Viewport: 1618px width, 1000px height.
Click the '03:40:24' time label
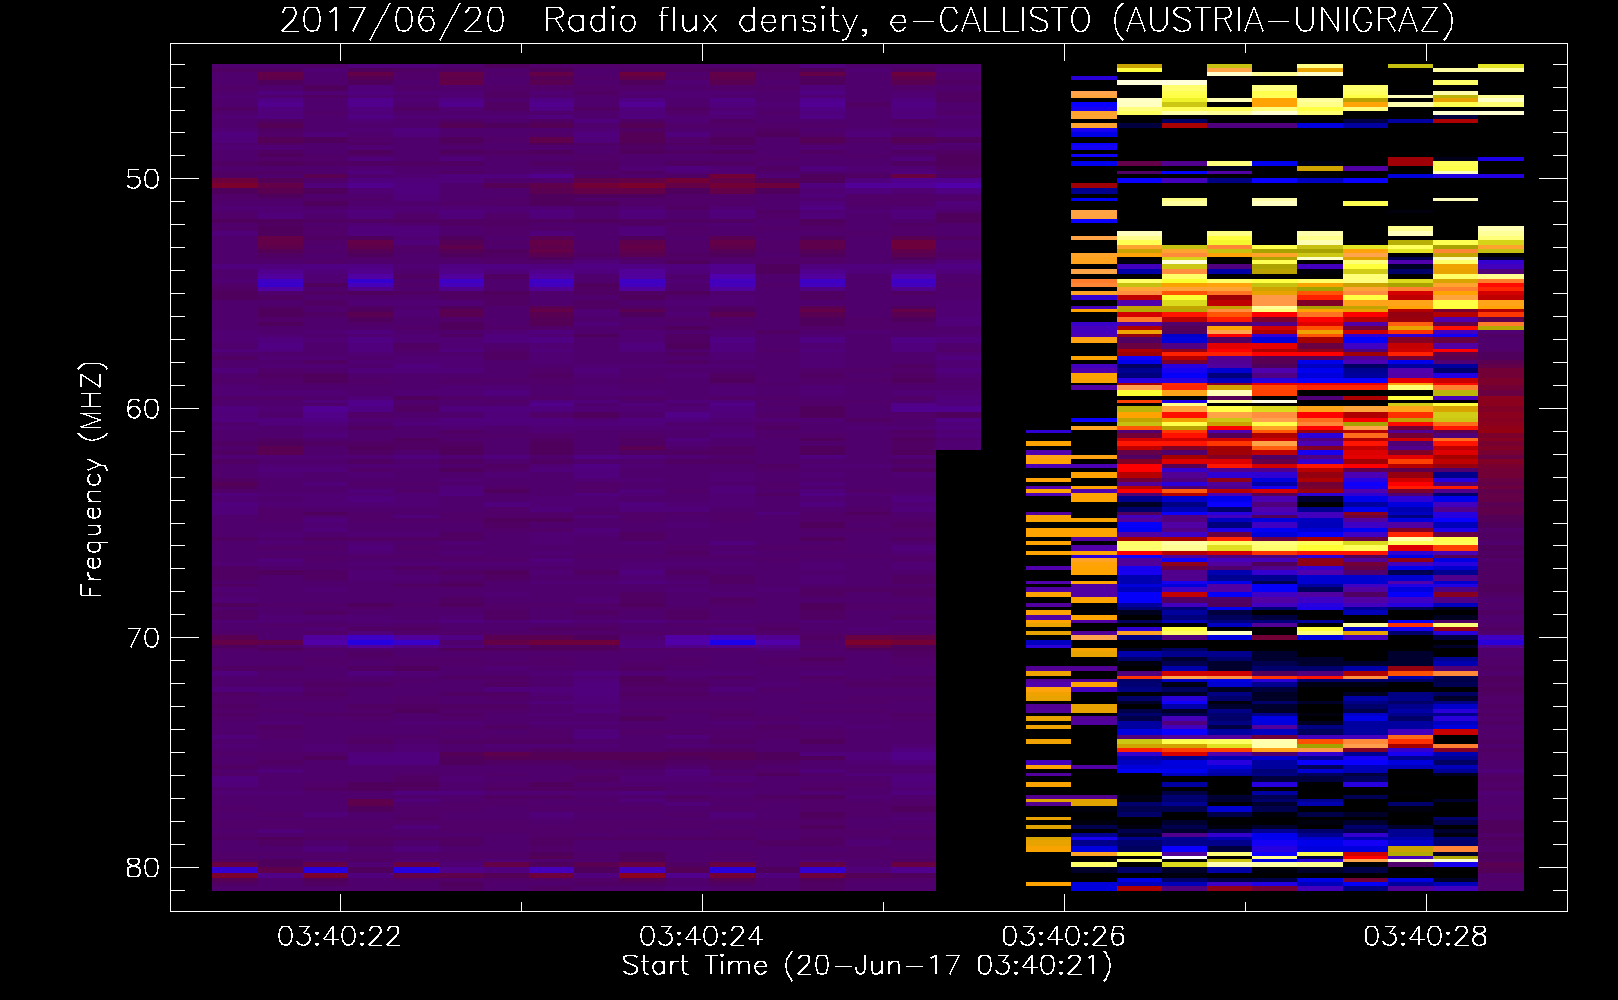(x=702, y=937)
